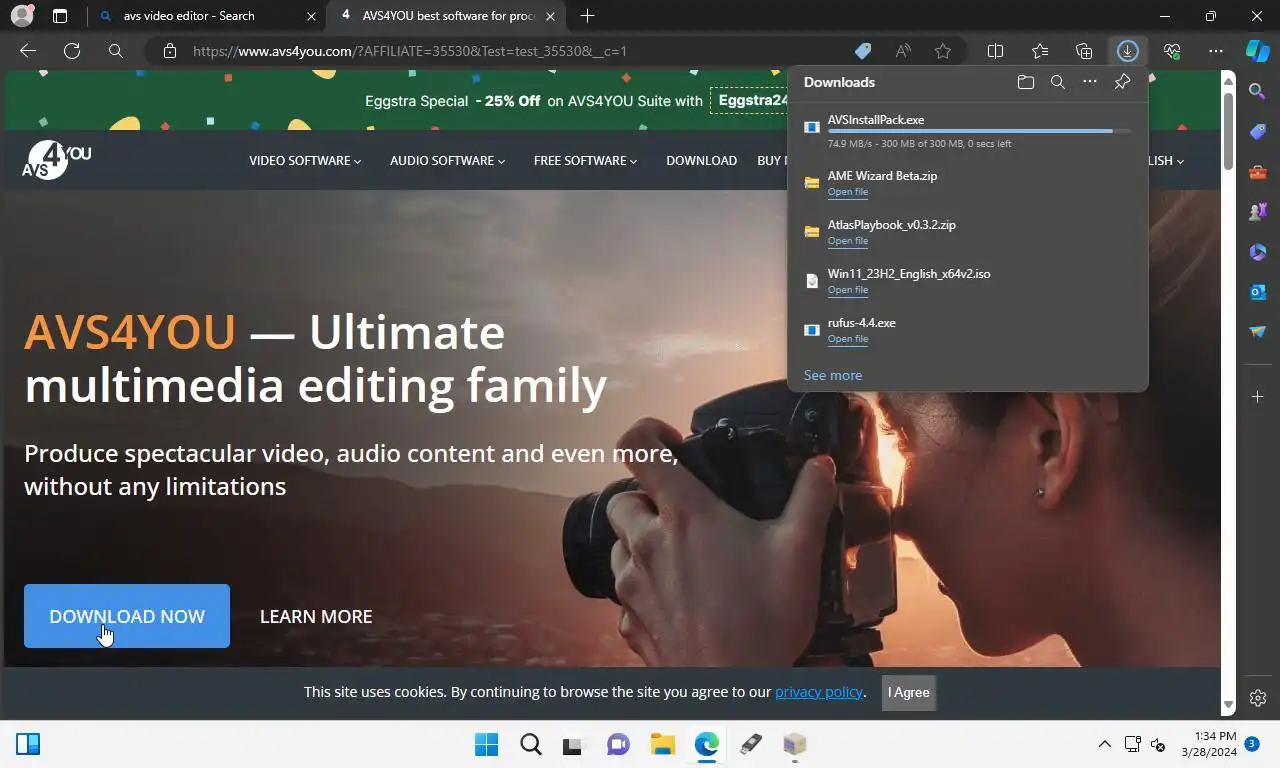The width and height of the screenshot is (1280, 768).
Task: Open the DOWNLOAD menu item
Action: coord(702,160)
